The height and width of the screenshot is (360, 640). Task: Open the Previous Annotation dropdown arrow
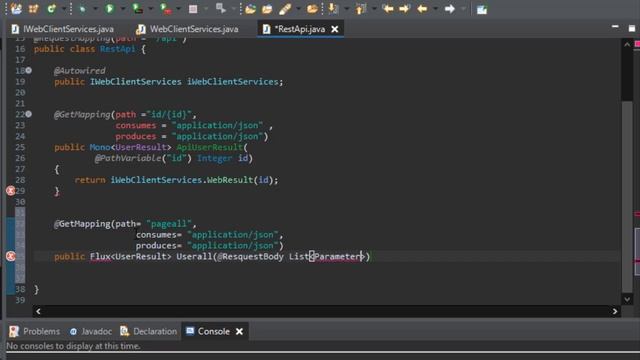pos(373,9)
